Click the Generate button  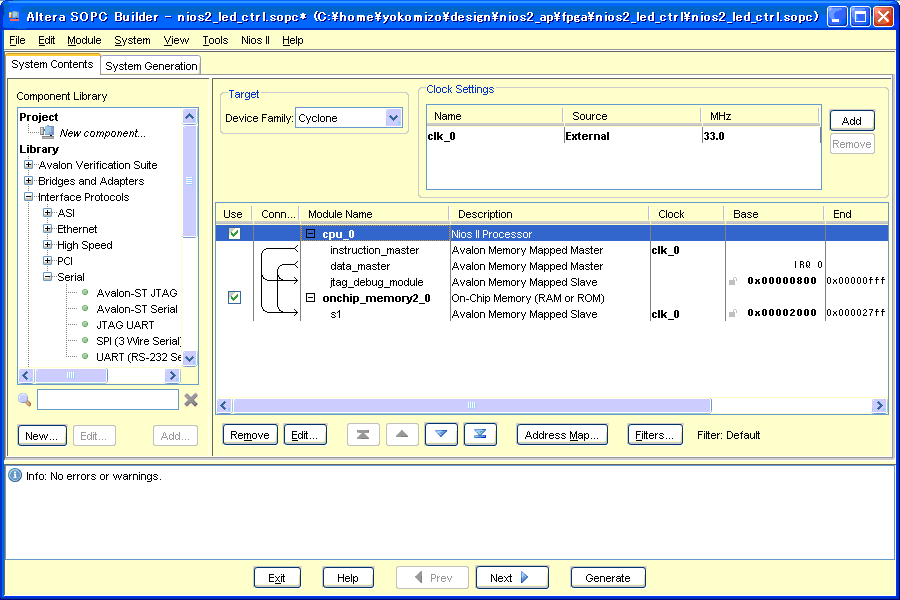click(608, 578)
